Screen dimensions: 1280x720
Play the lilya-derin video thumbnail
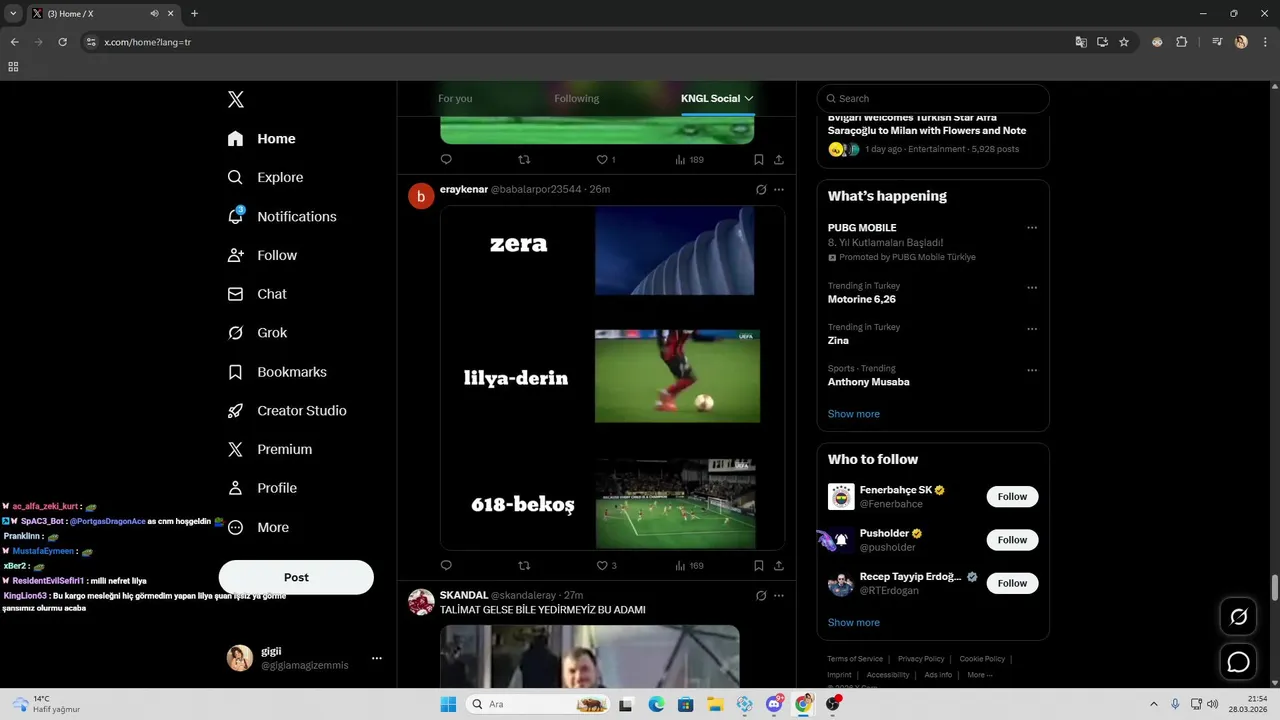(677, 376)
